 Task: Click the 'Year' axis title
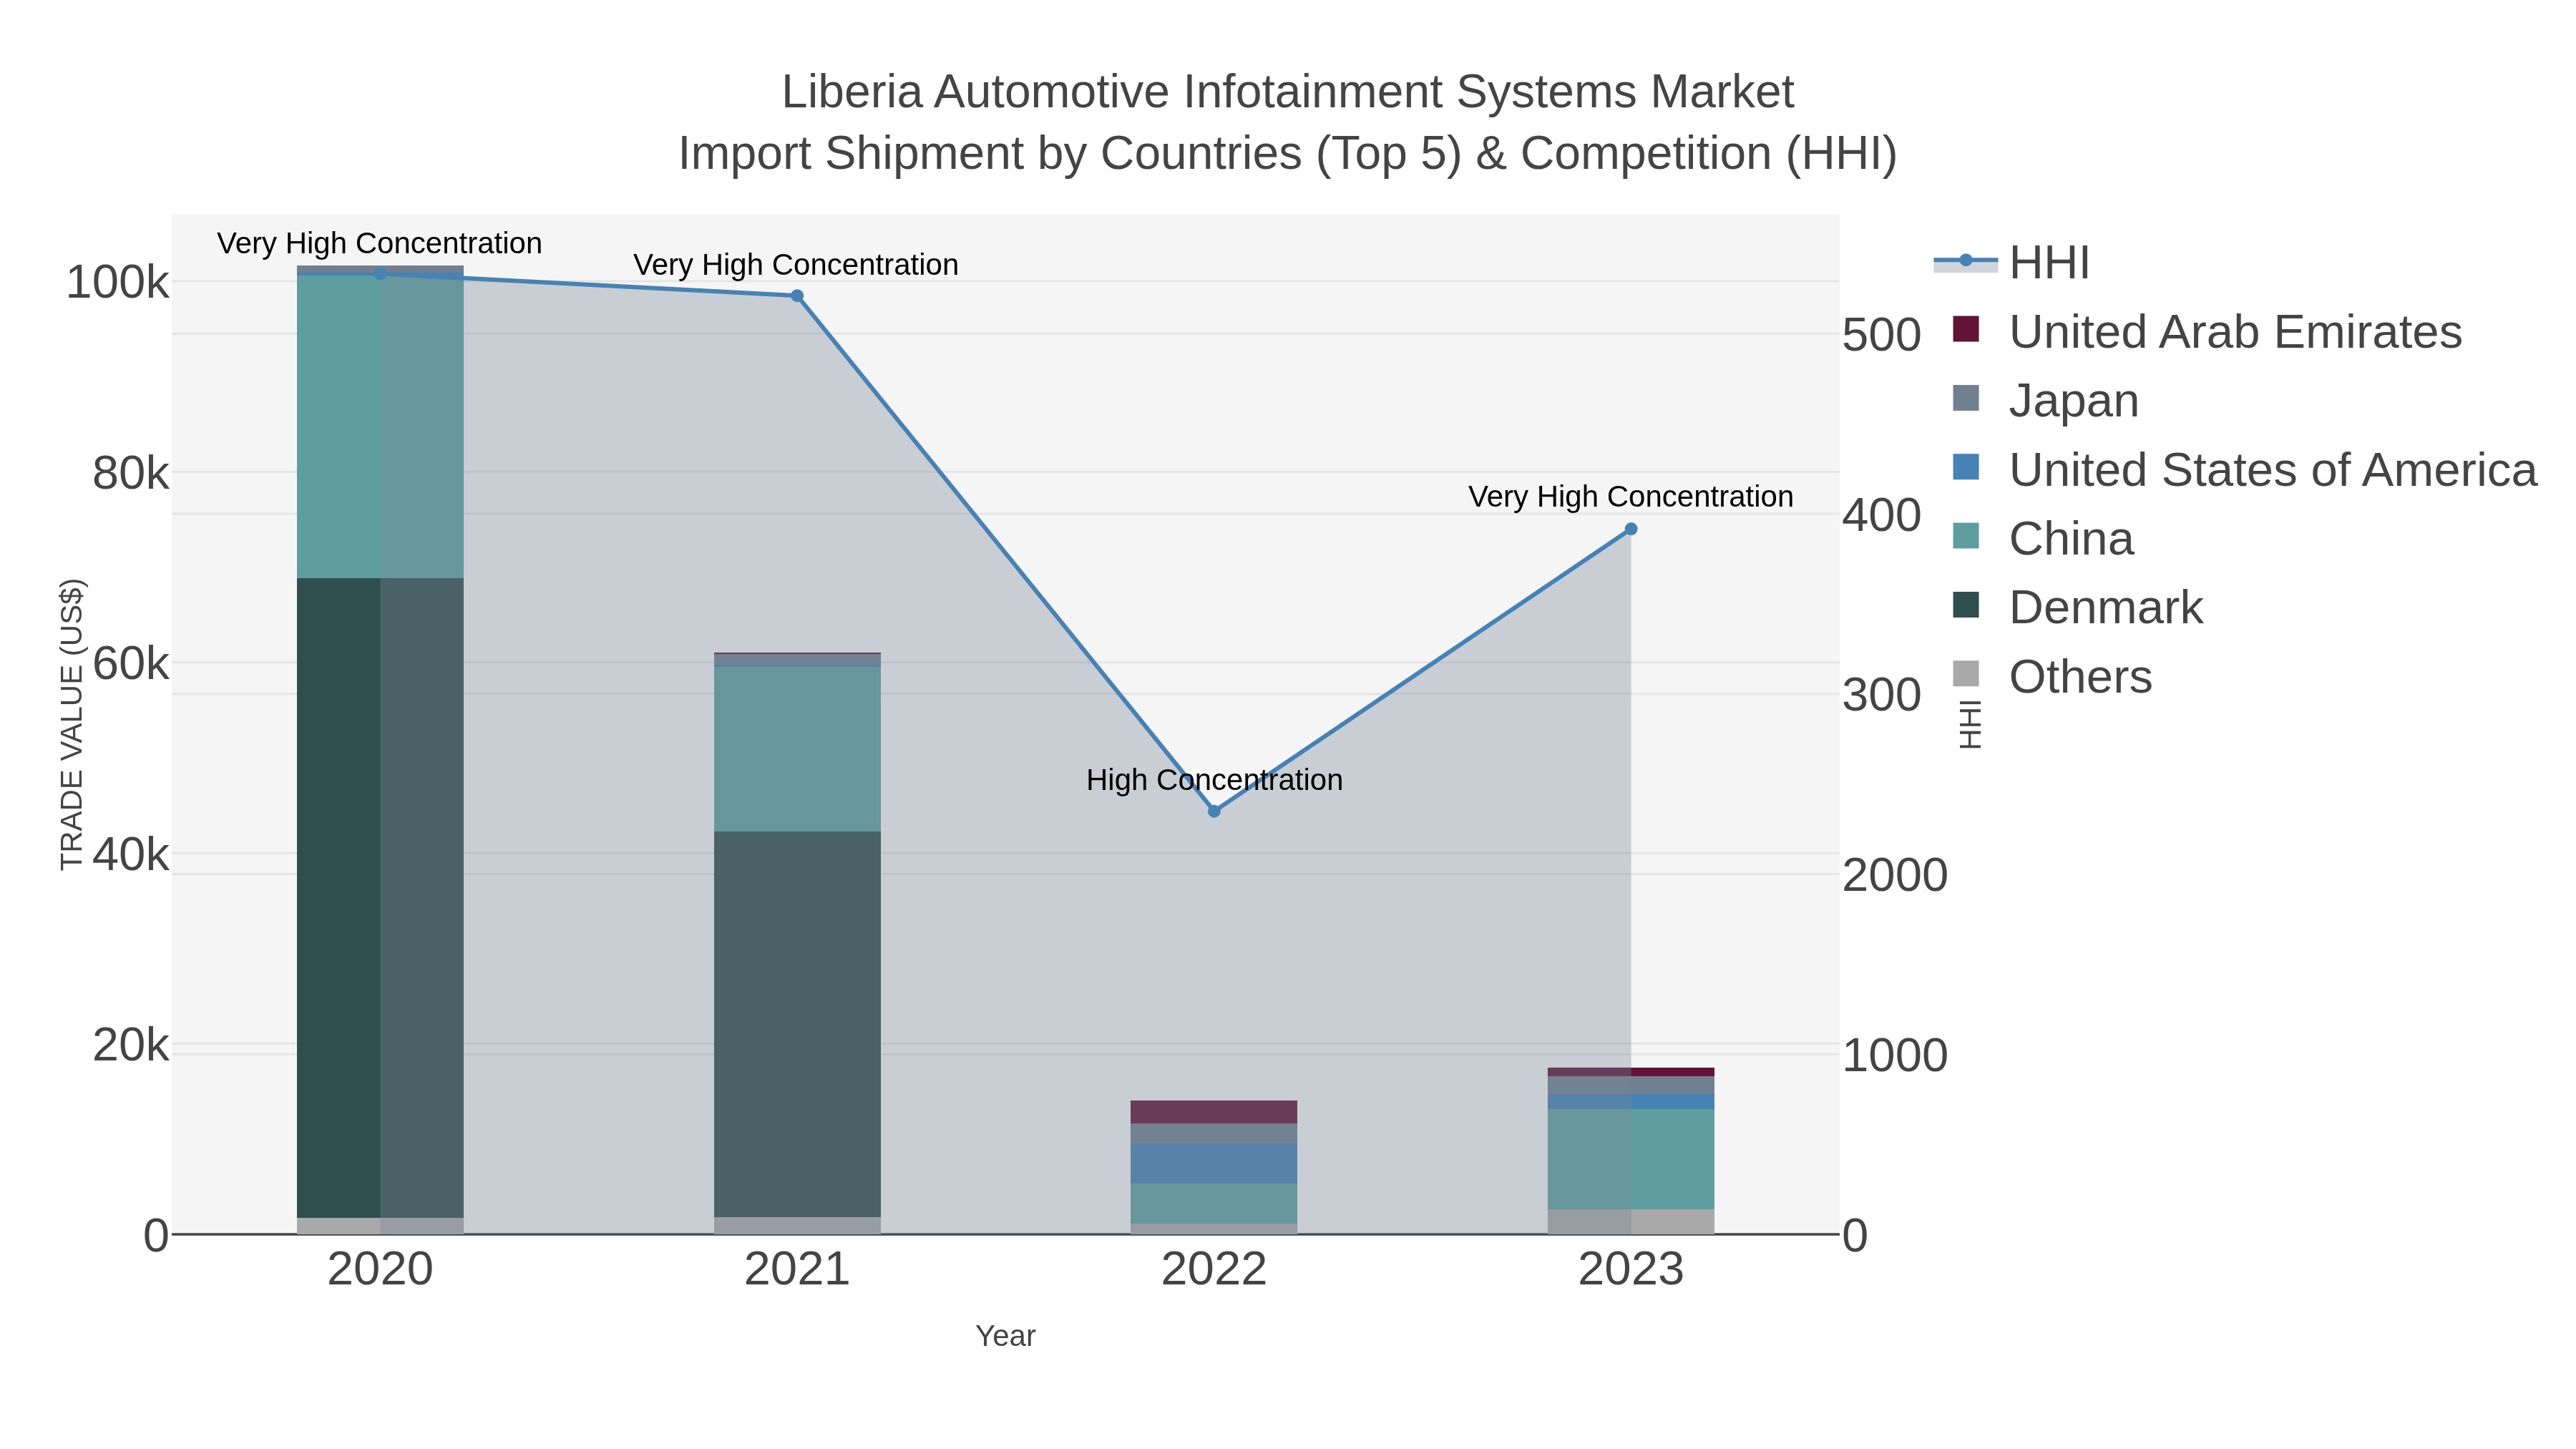tap(1006, 1336)
